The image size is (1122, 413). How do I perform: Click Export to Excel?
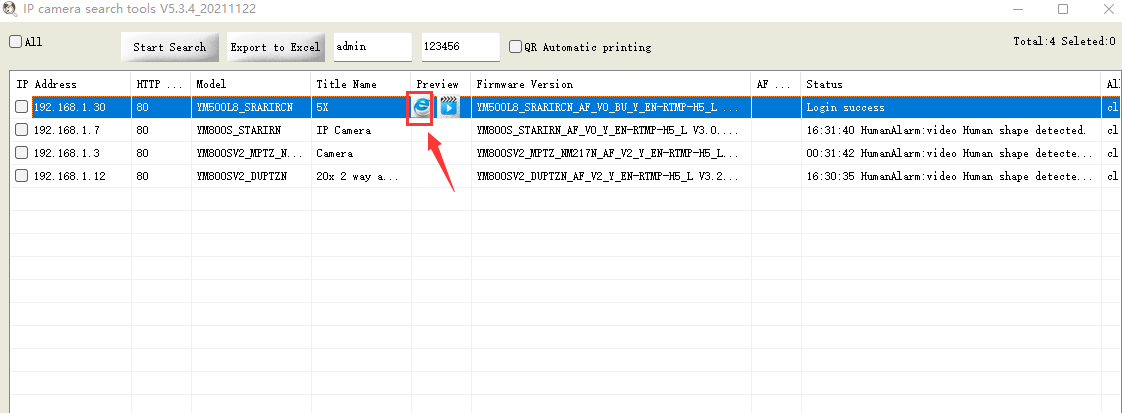[275, 47]
